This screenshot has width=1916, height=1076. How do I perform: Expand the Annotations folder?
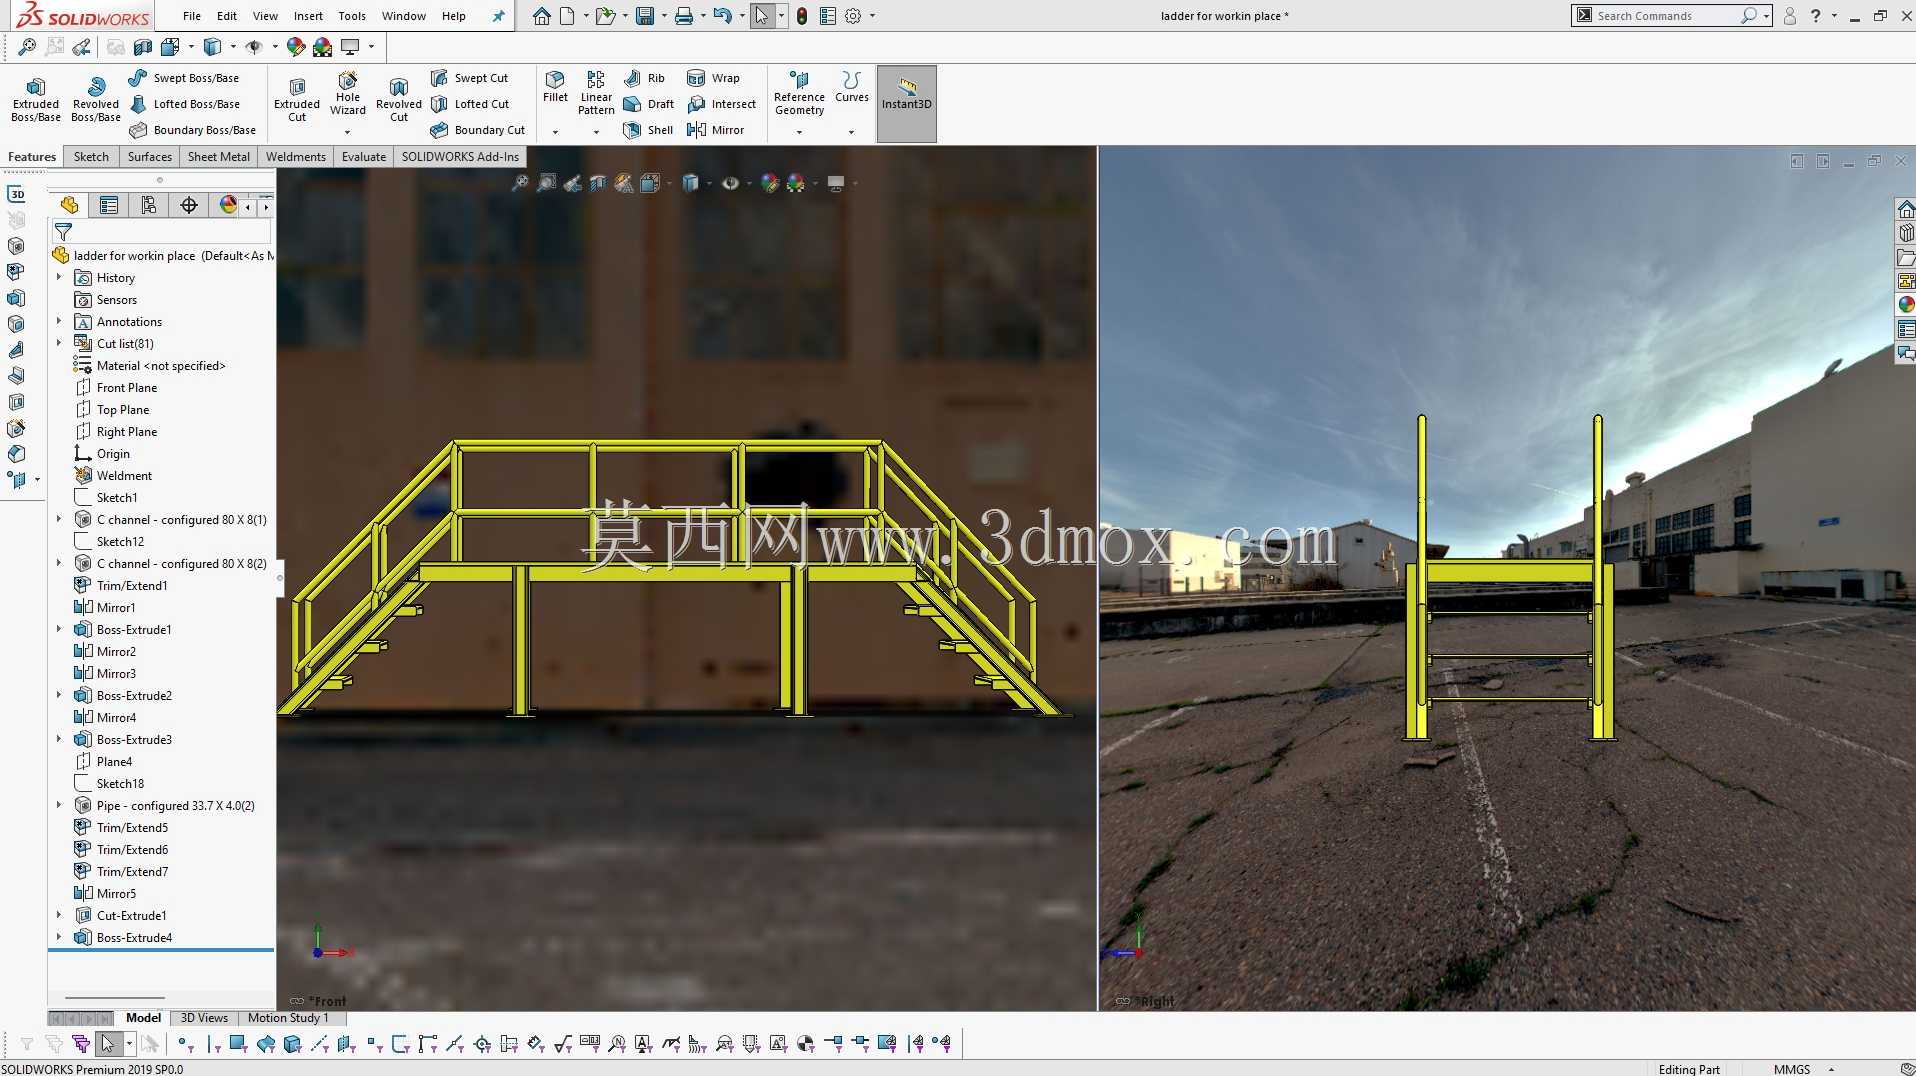coord(59,321)
